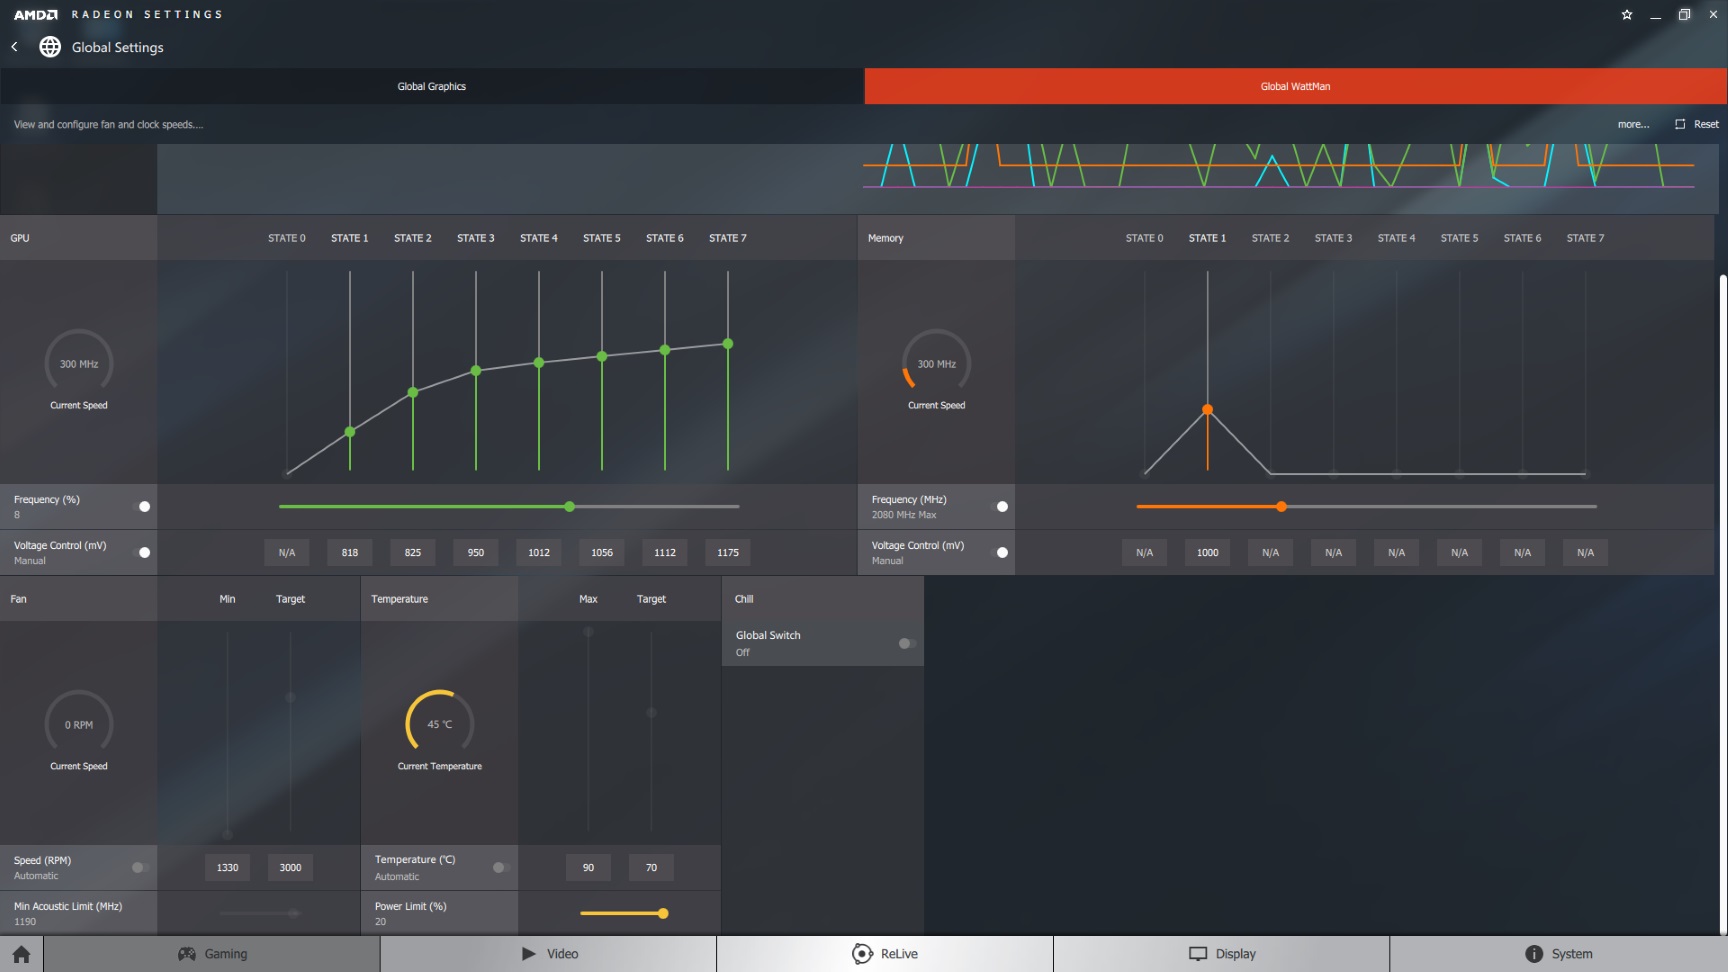The width and height of the screenshot is (1728, 972).
Task: Toggle Temperature (°C) automatic switch
Action: point(500,867)
